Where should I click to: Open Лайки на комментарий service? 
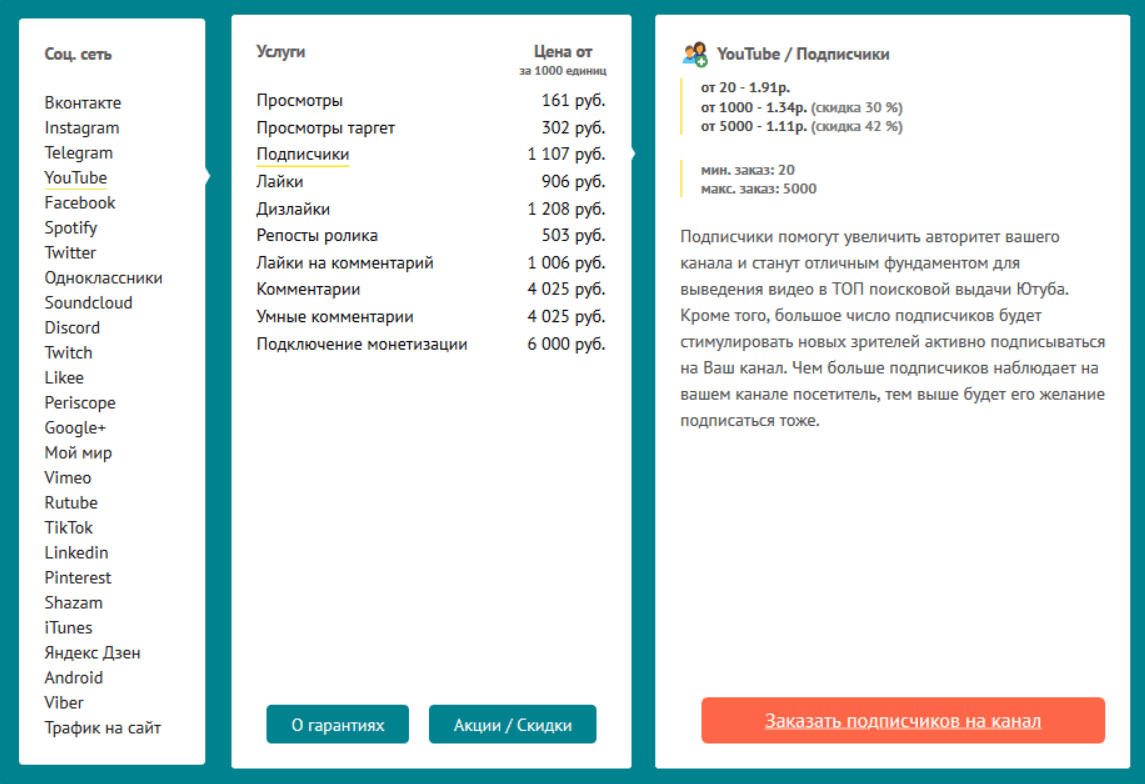tap(345, 262)
